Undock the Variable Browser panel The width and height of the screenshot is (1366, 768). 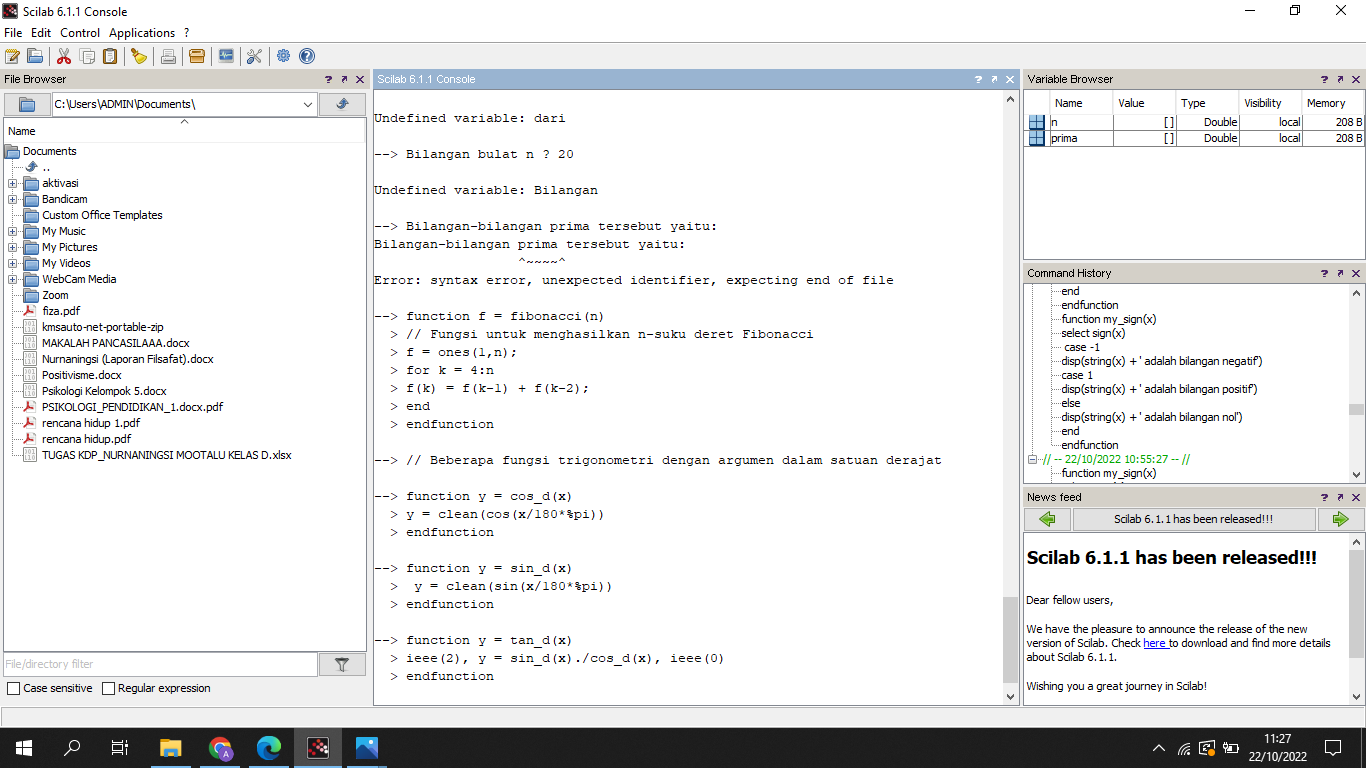pyautogui.click(x=1340, y=79)
